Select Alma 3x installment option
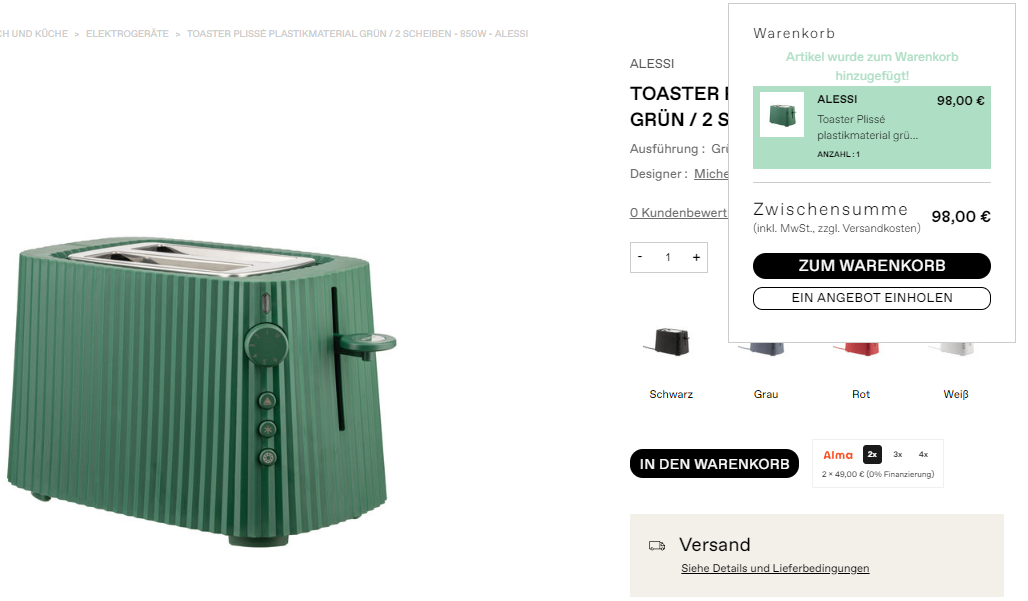The image size is (1028, 601). click(898, 454)
